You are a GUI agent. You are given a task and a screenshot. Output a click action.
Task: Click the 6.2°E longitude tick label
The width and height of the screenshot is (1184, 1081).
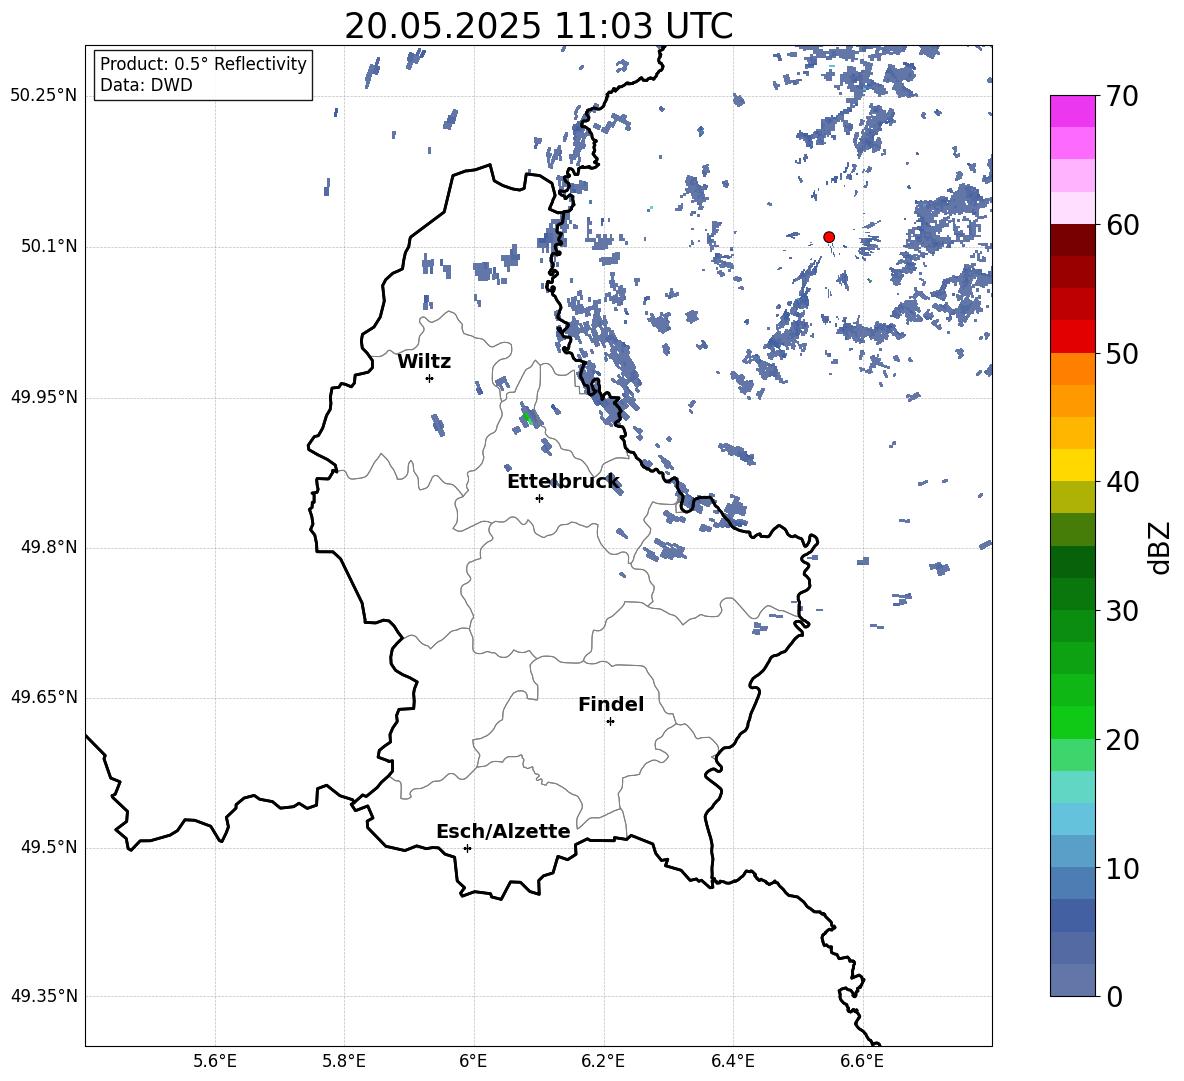[x=603, y=1061]
